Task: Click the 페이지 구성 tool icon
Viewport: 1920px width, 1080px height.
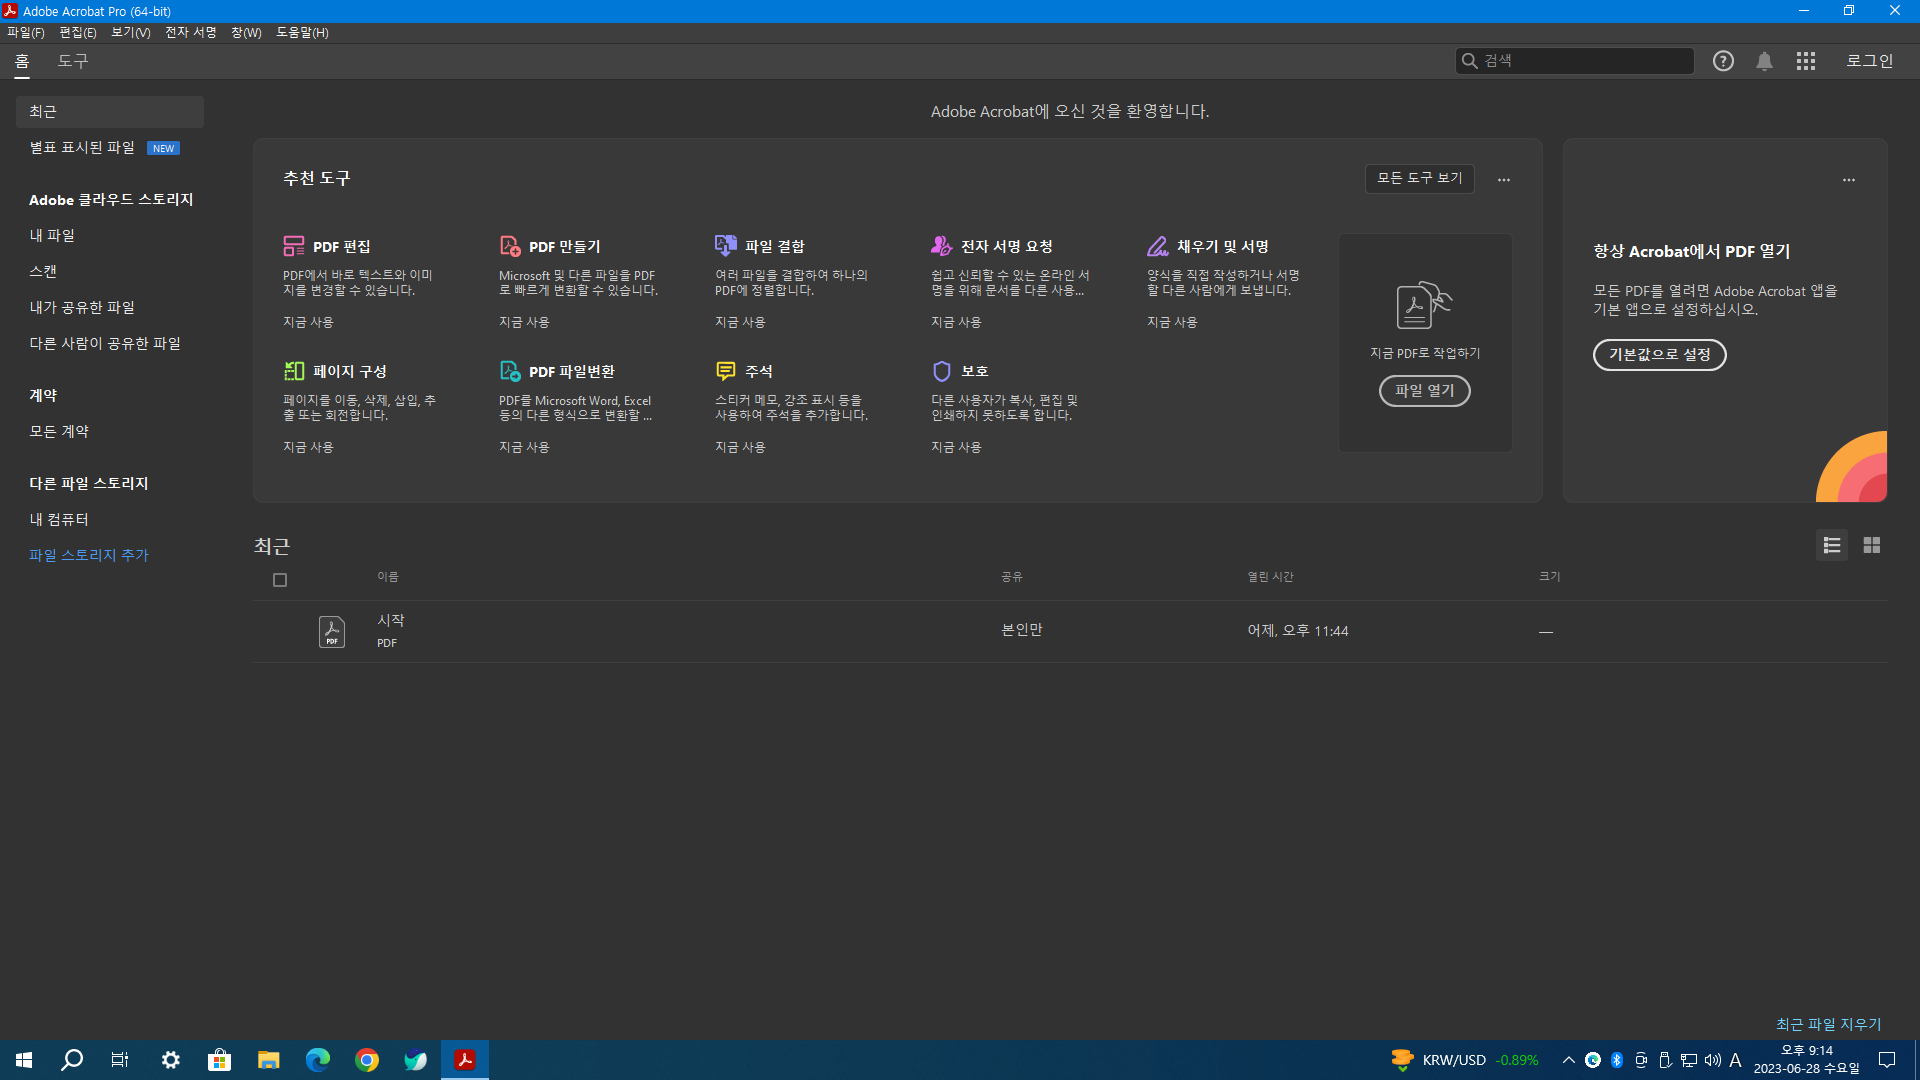Action: tap(293, 371)
